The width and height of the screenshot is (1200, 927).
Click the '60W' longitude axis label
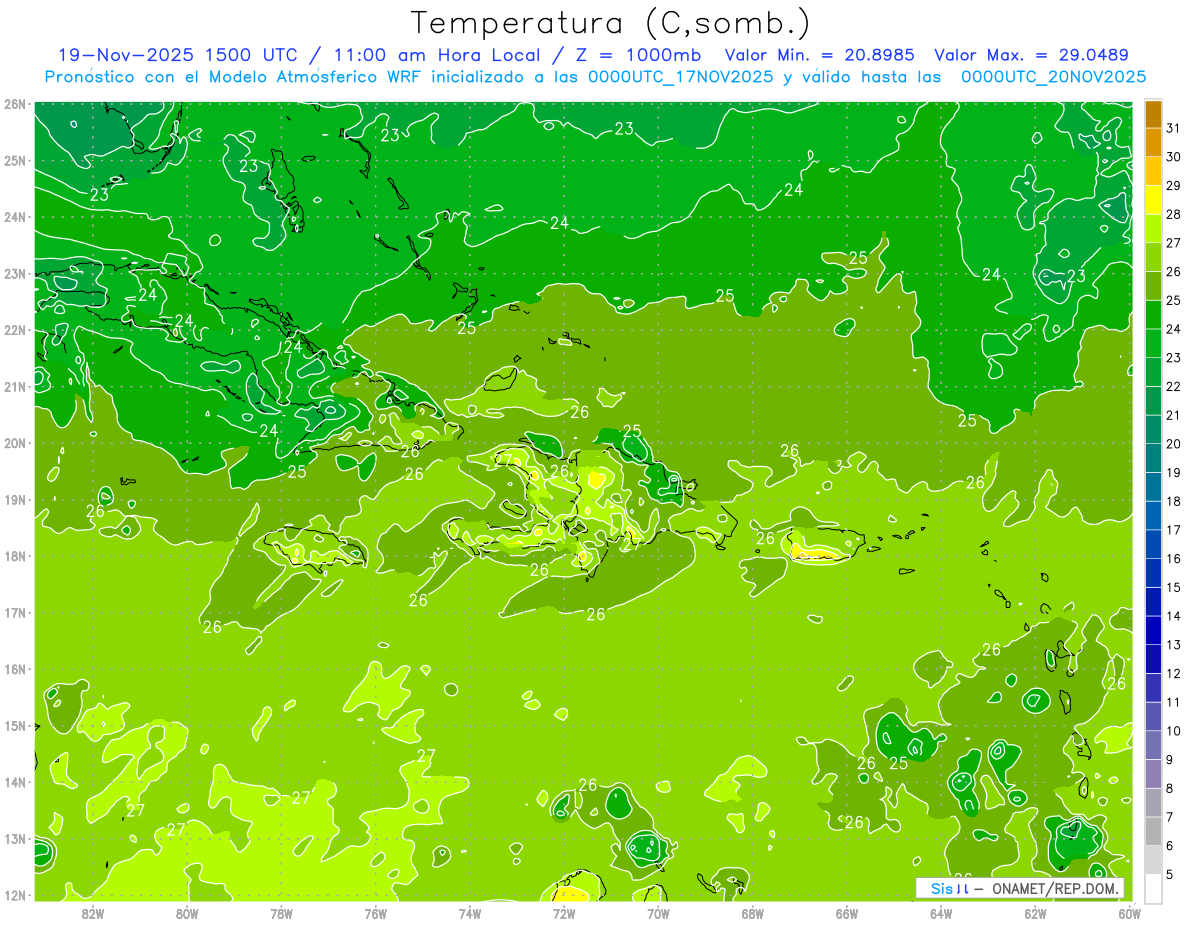pyautogui.click(x=1129, y=913)
